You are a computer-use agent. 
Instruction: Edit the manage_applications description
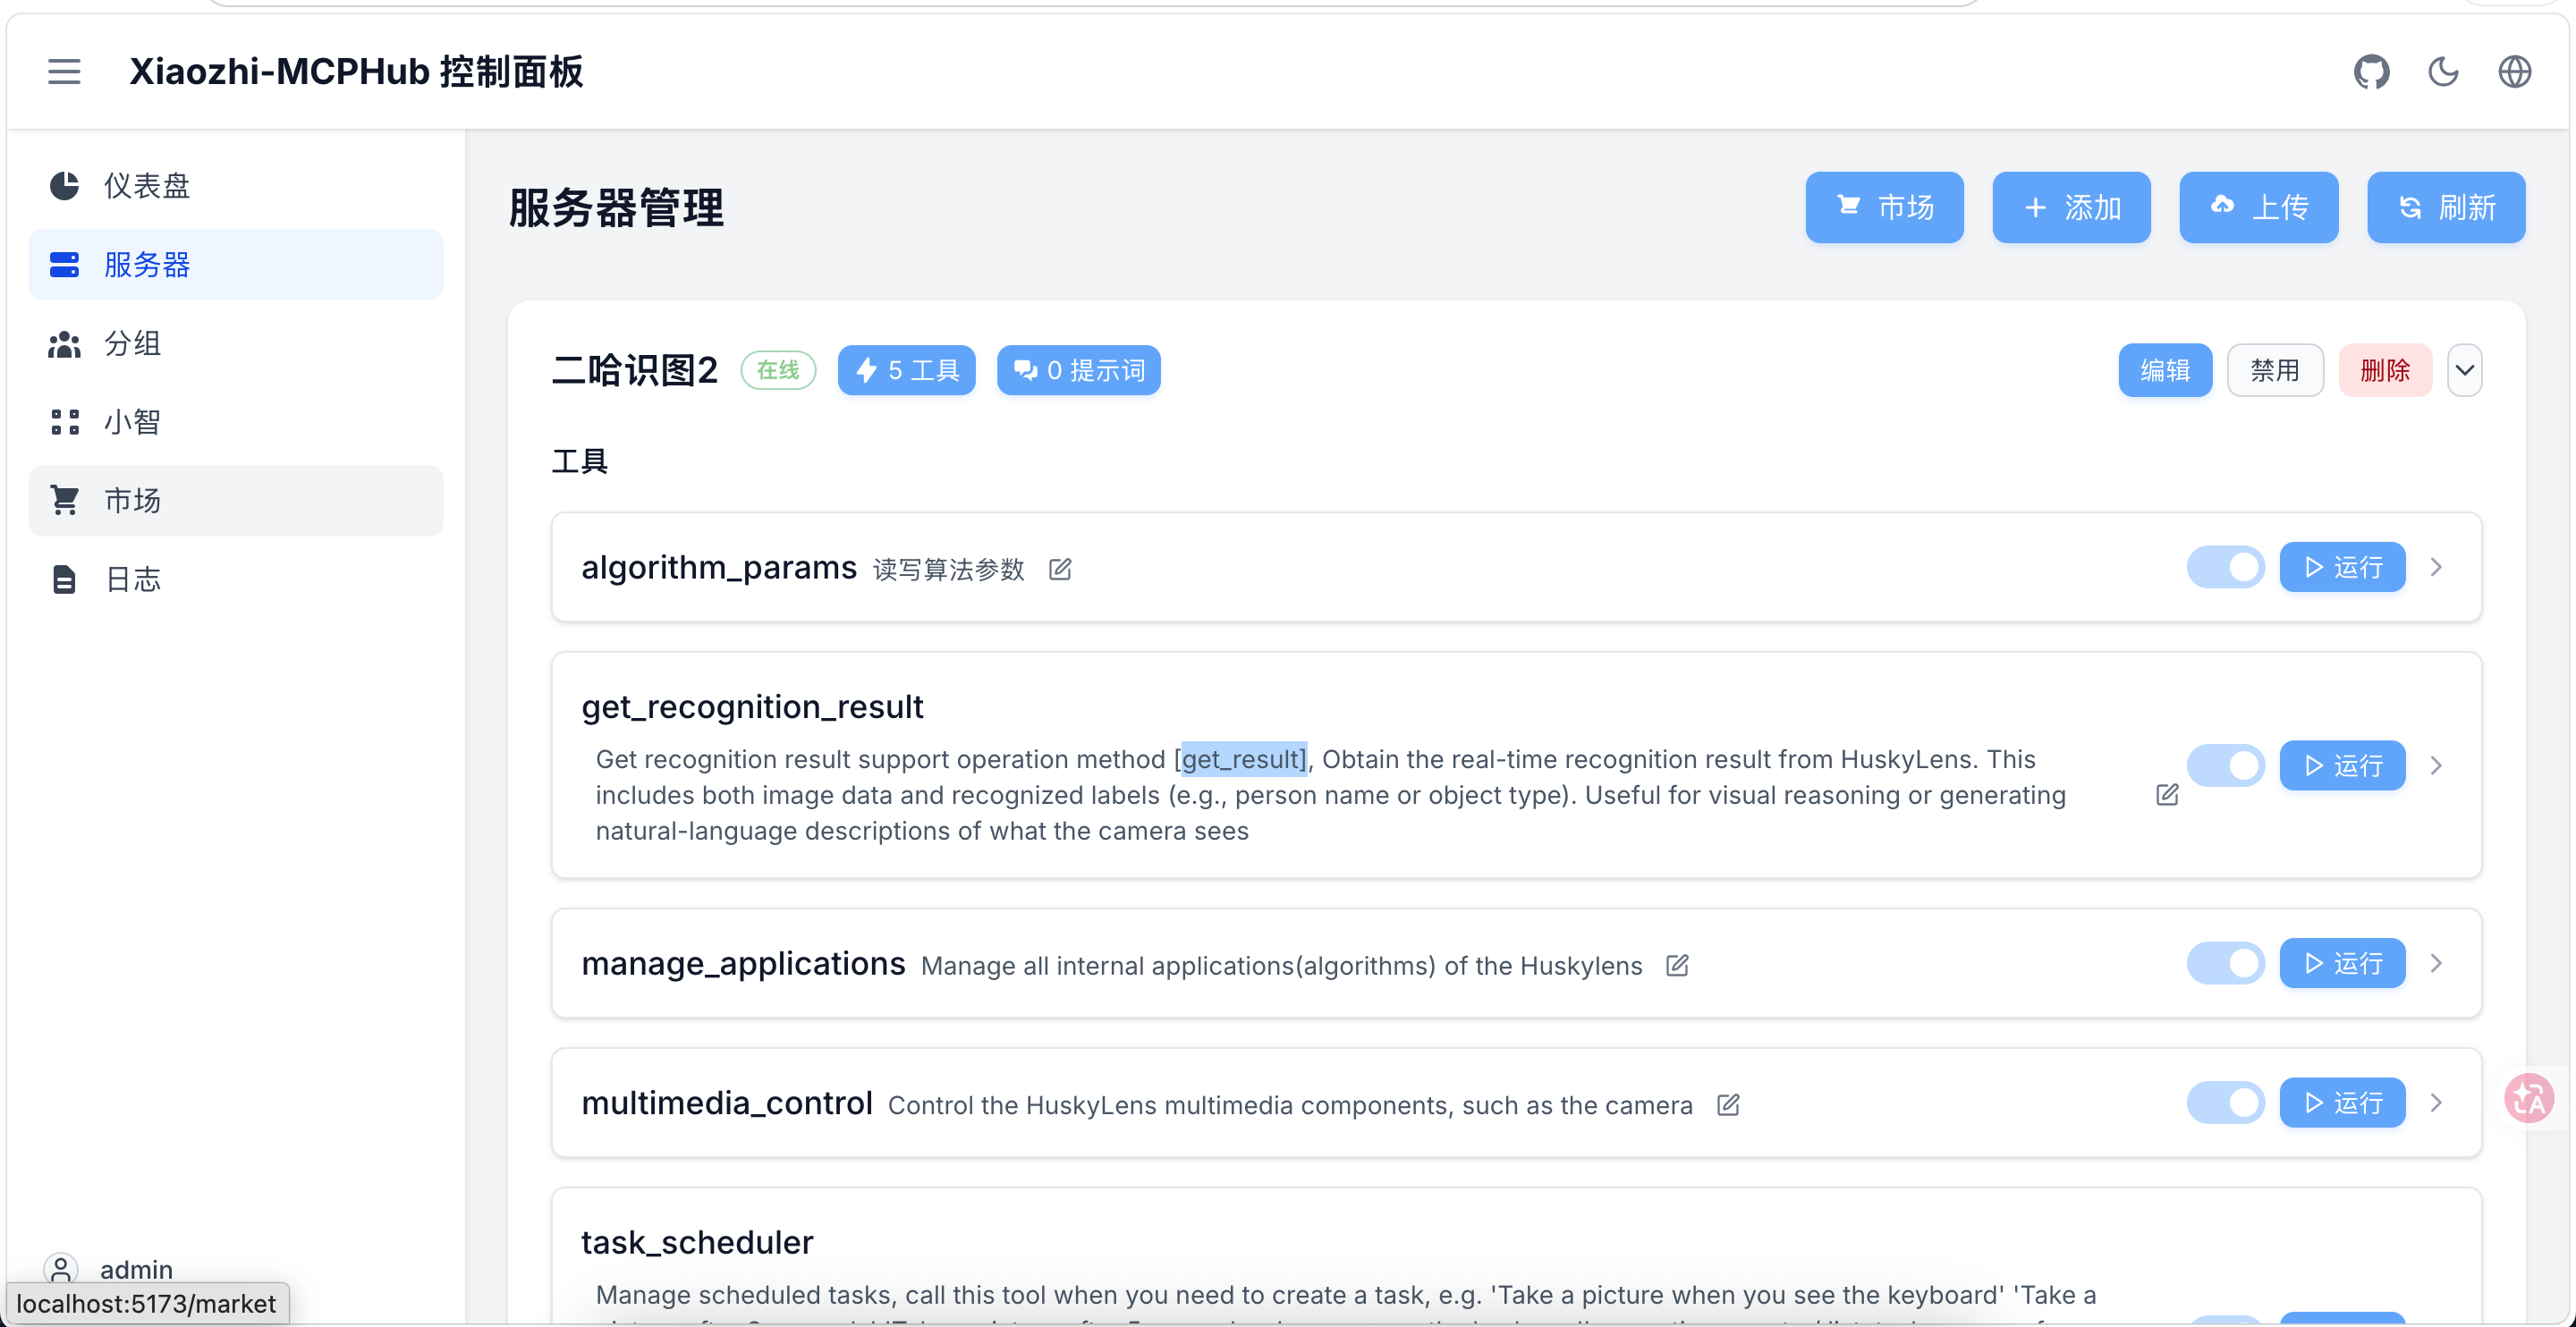1678,965
